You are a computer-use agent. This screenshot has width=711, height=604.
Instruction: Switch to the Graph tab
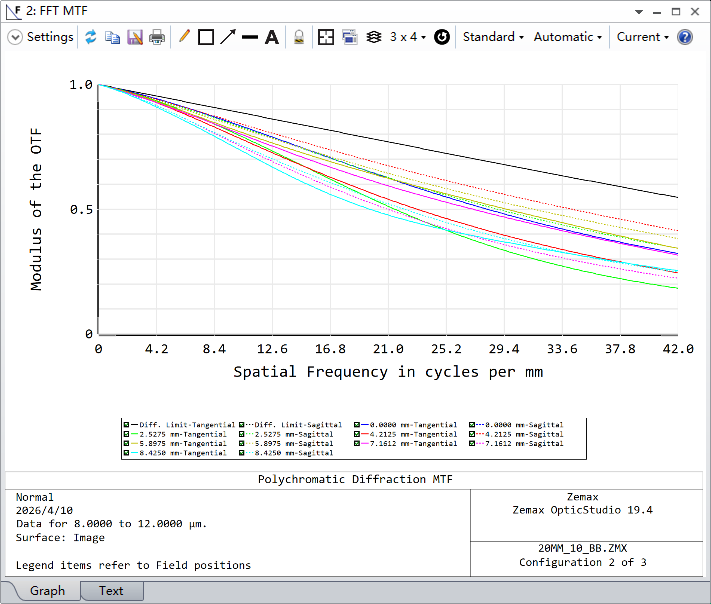coord(47,591)
